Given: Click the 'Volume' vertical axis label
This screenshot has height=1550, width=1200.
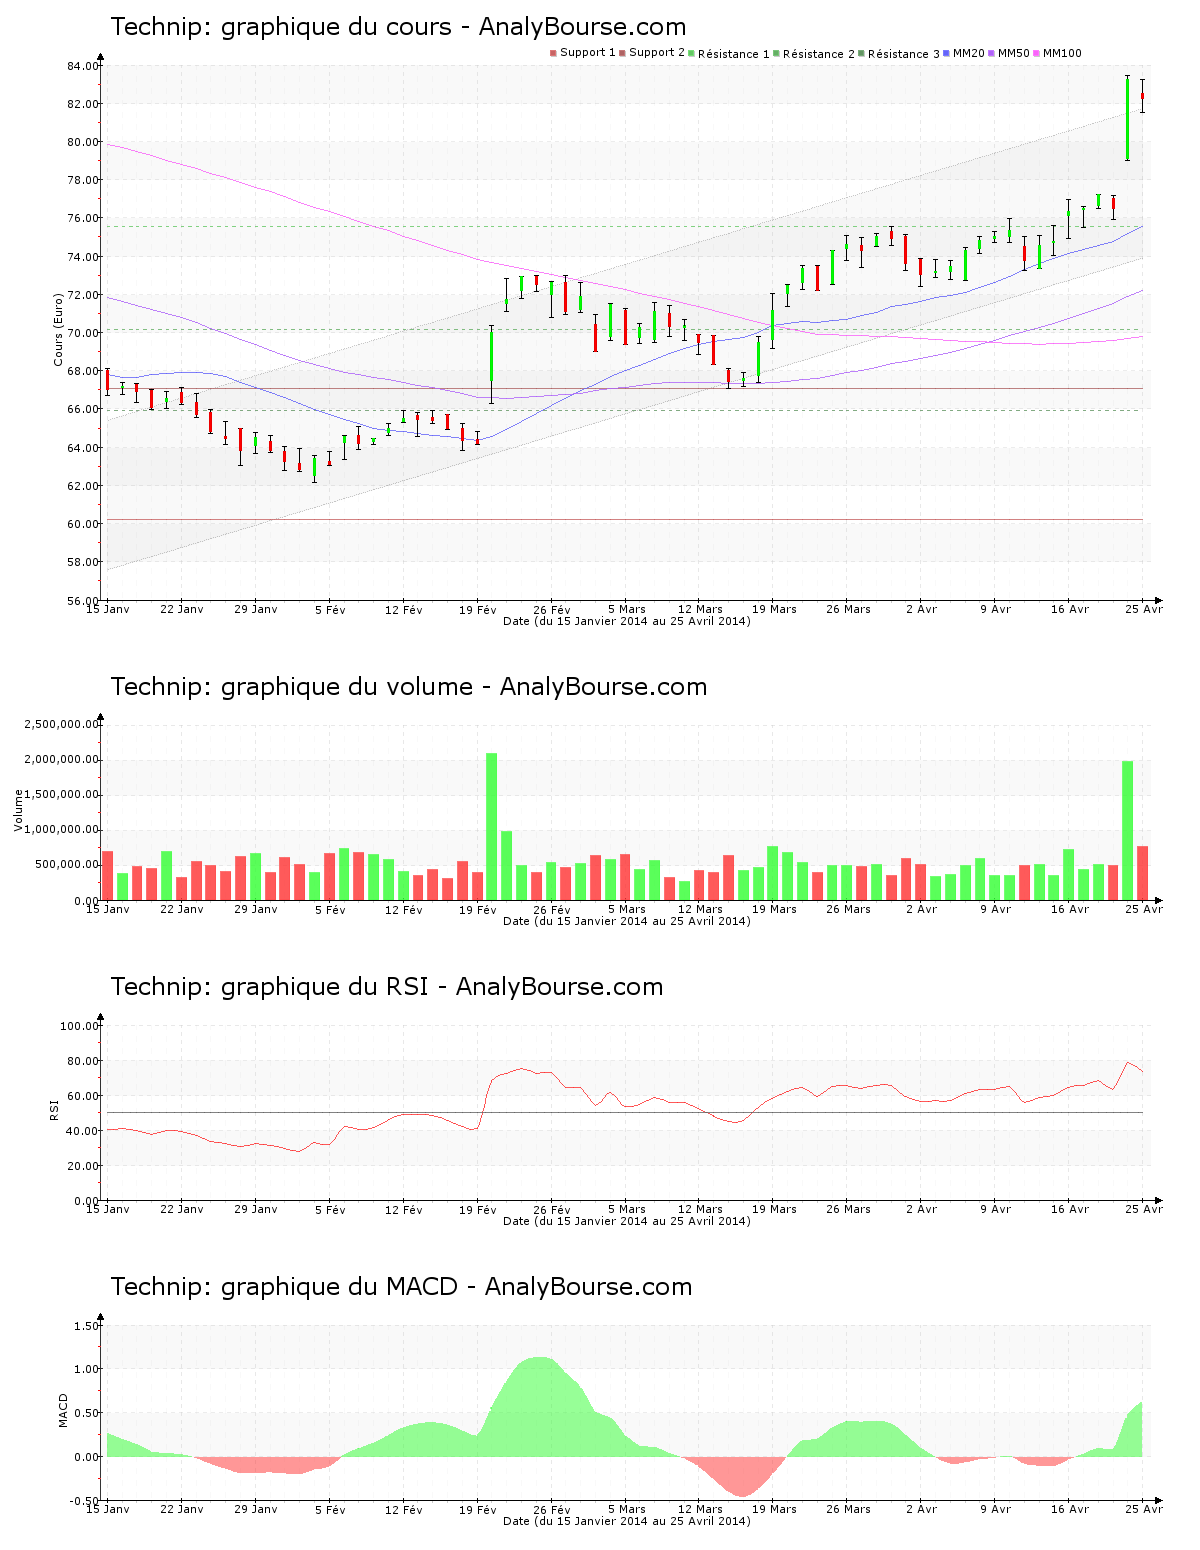Looking at the screenshot, I should coord(18,810).
